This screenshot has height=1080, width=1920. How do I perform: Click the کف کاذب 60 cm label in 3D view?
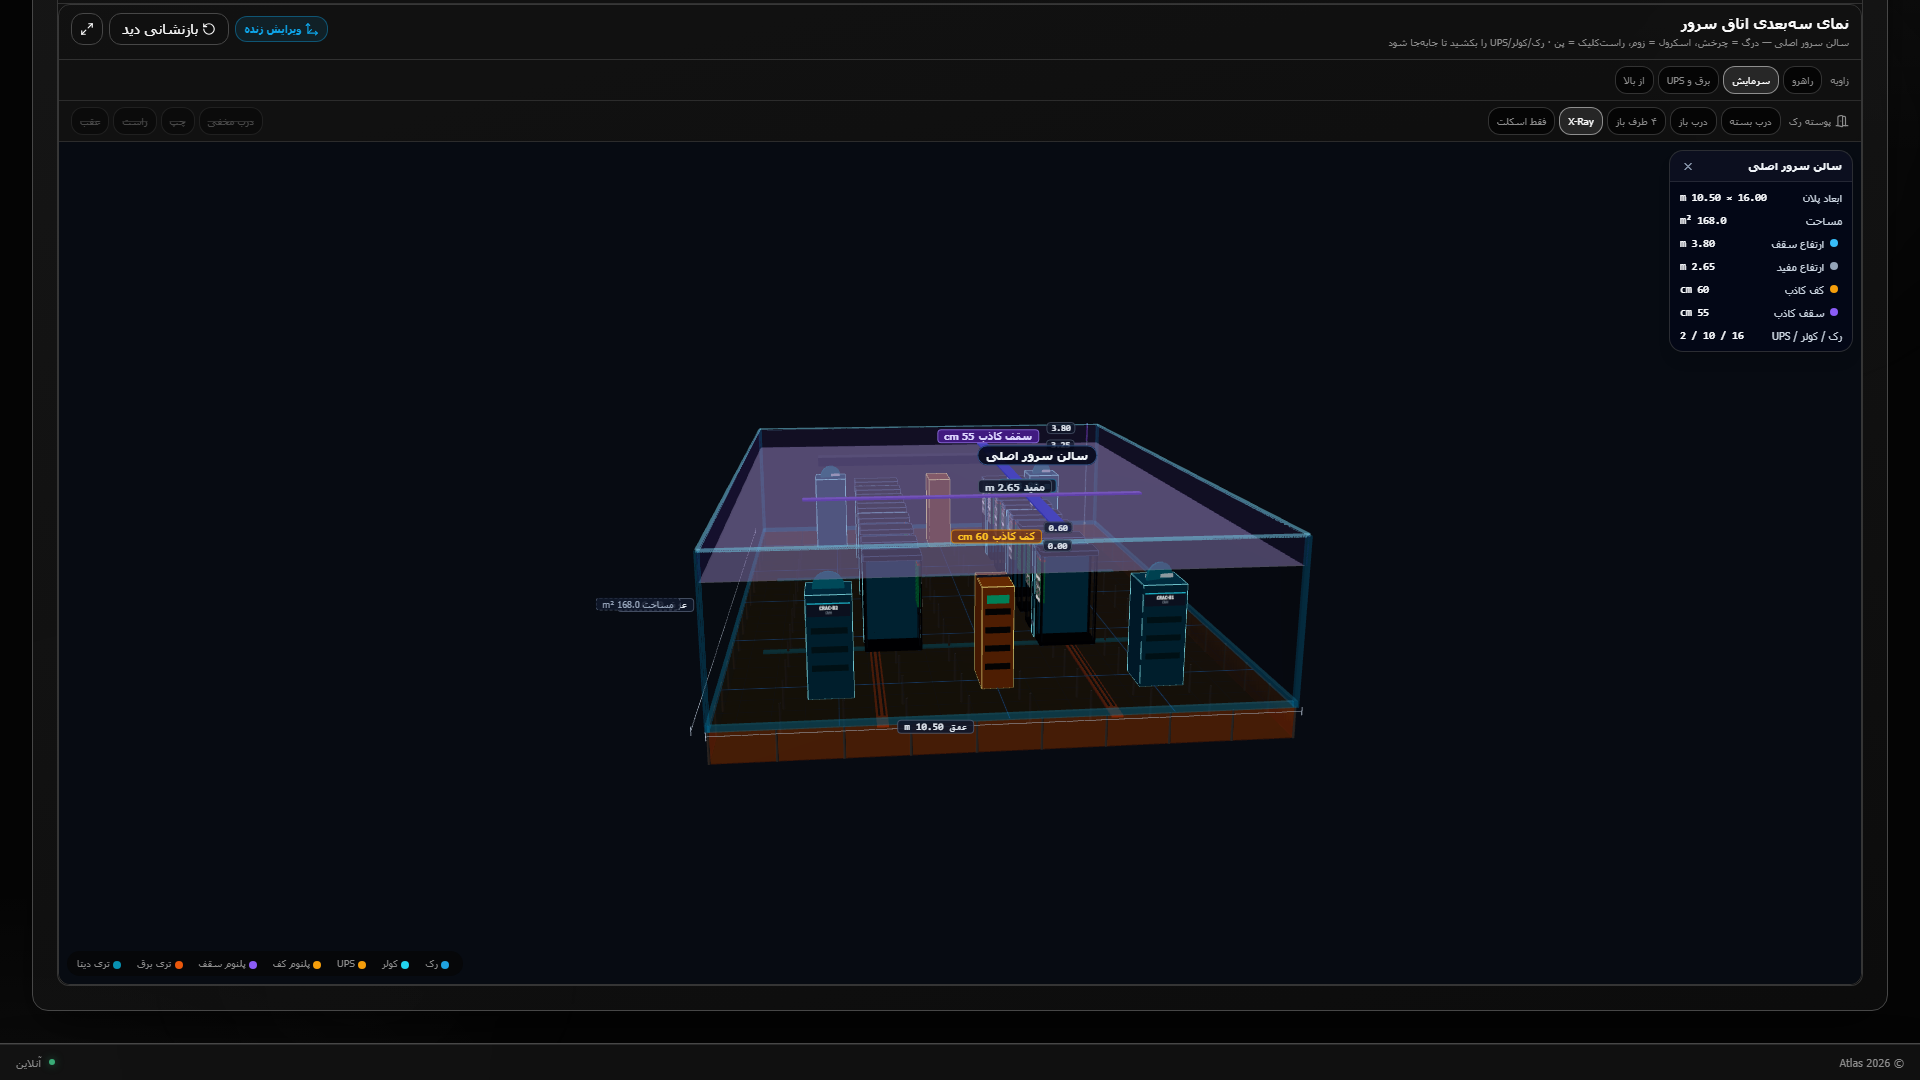[996, 537]
